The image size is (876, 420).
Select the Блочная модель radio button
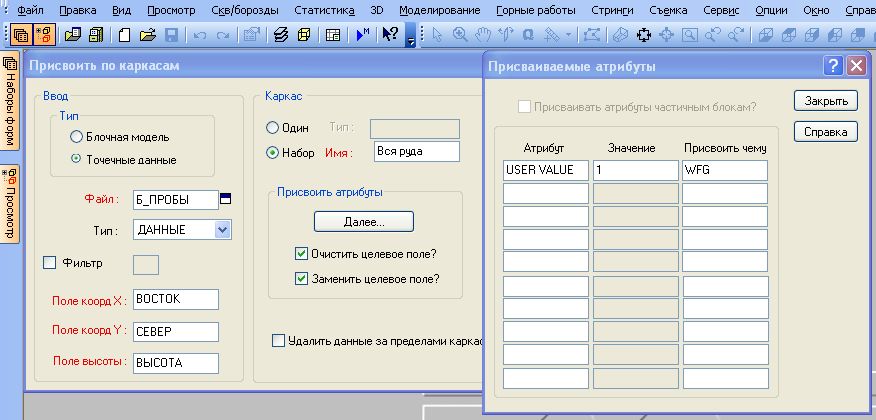click(76, 137)
